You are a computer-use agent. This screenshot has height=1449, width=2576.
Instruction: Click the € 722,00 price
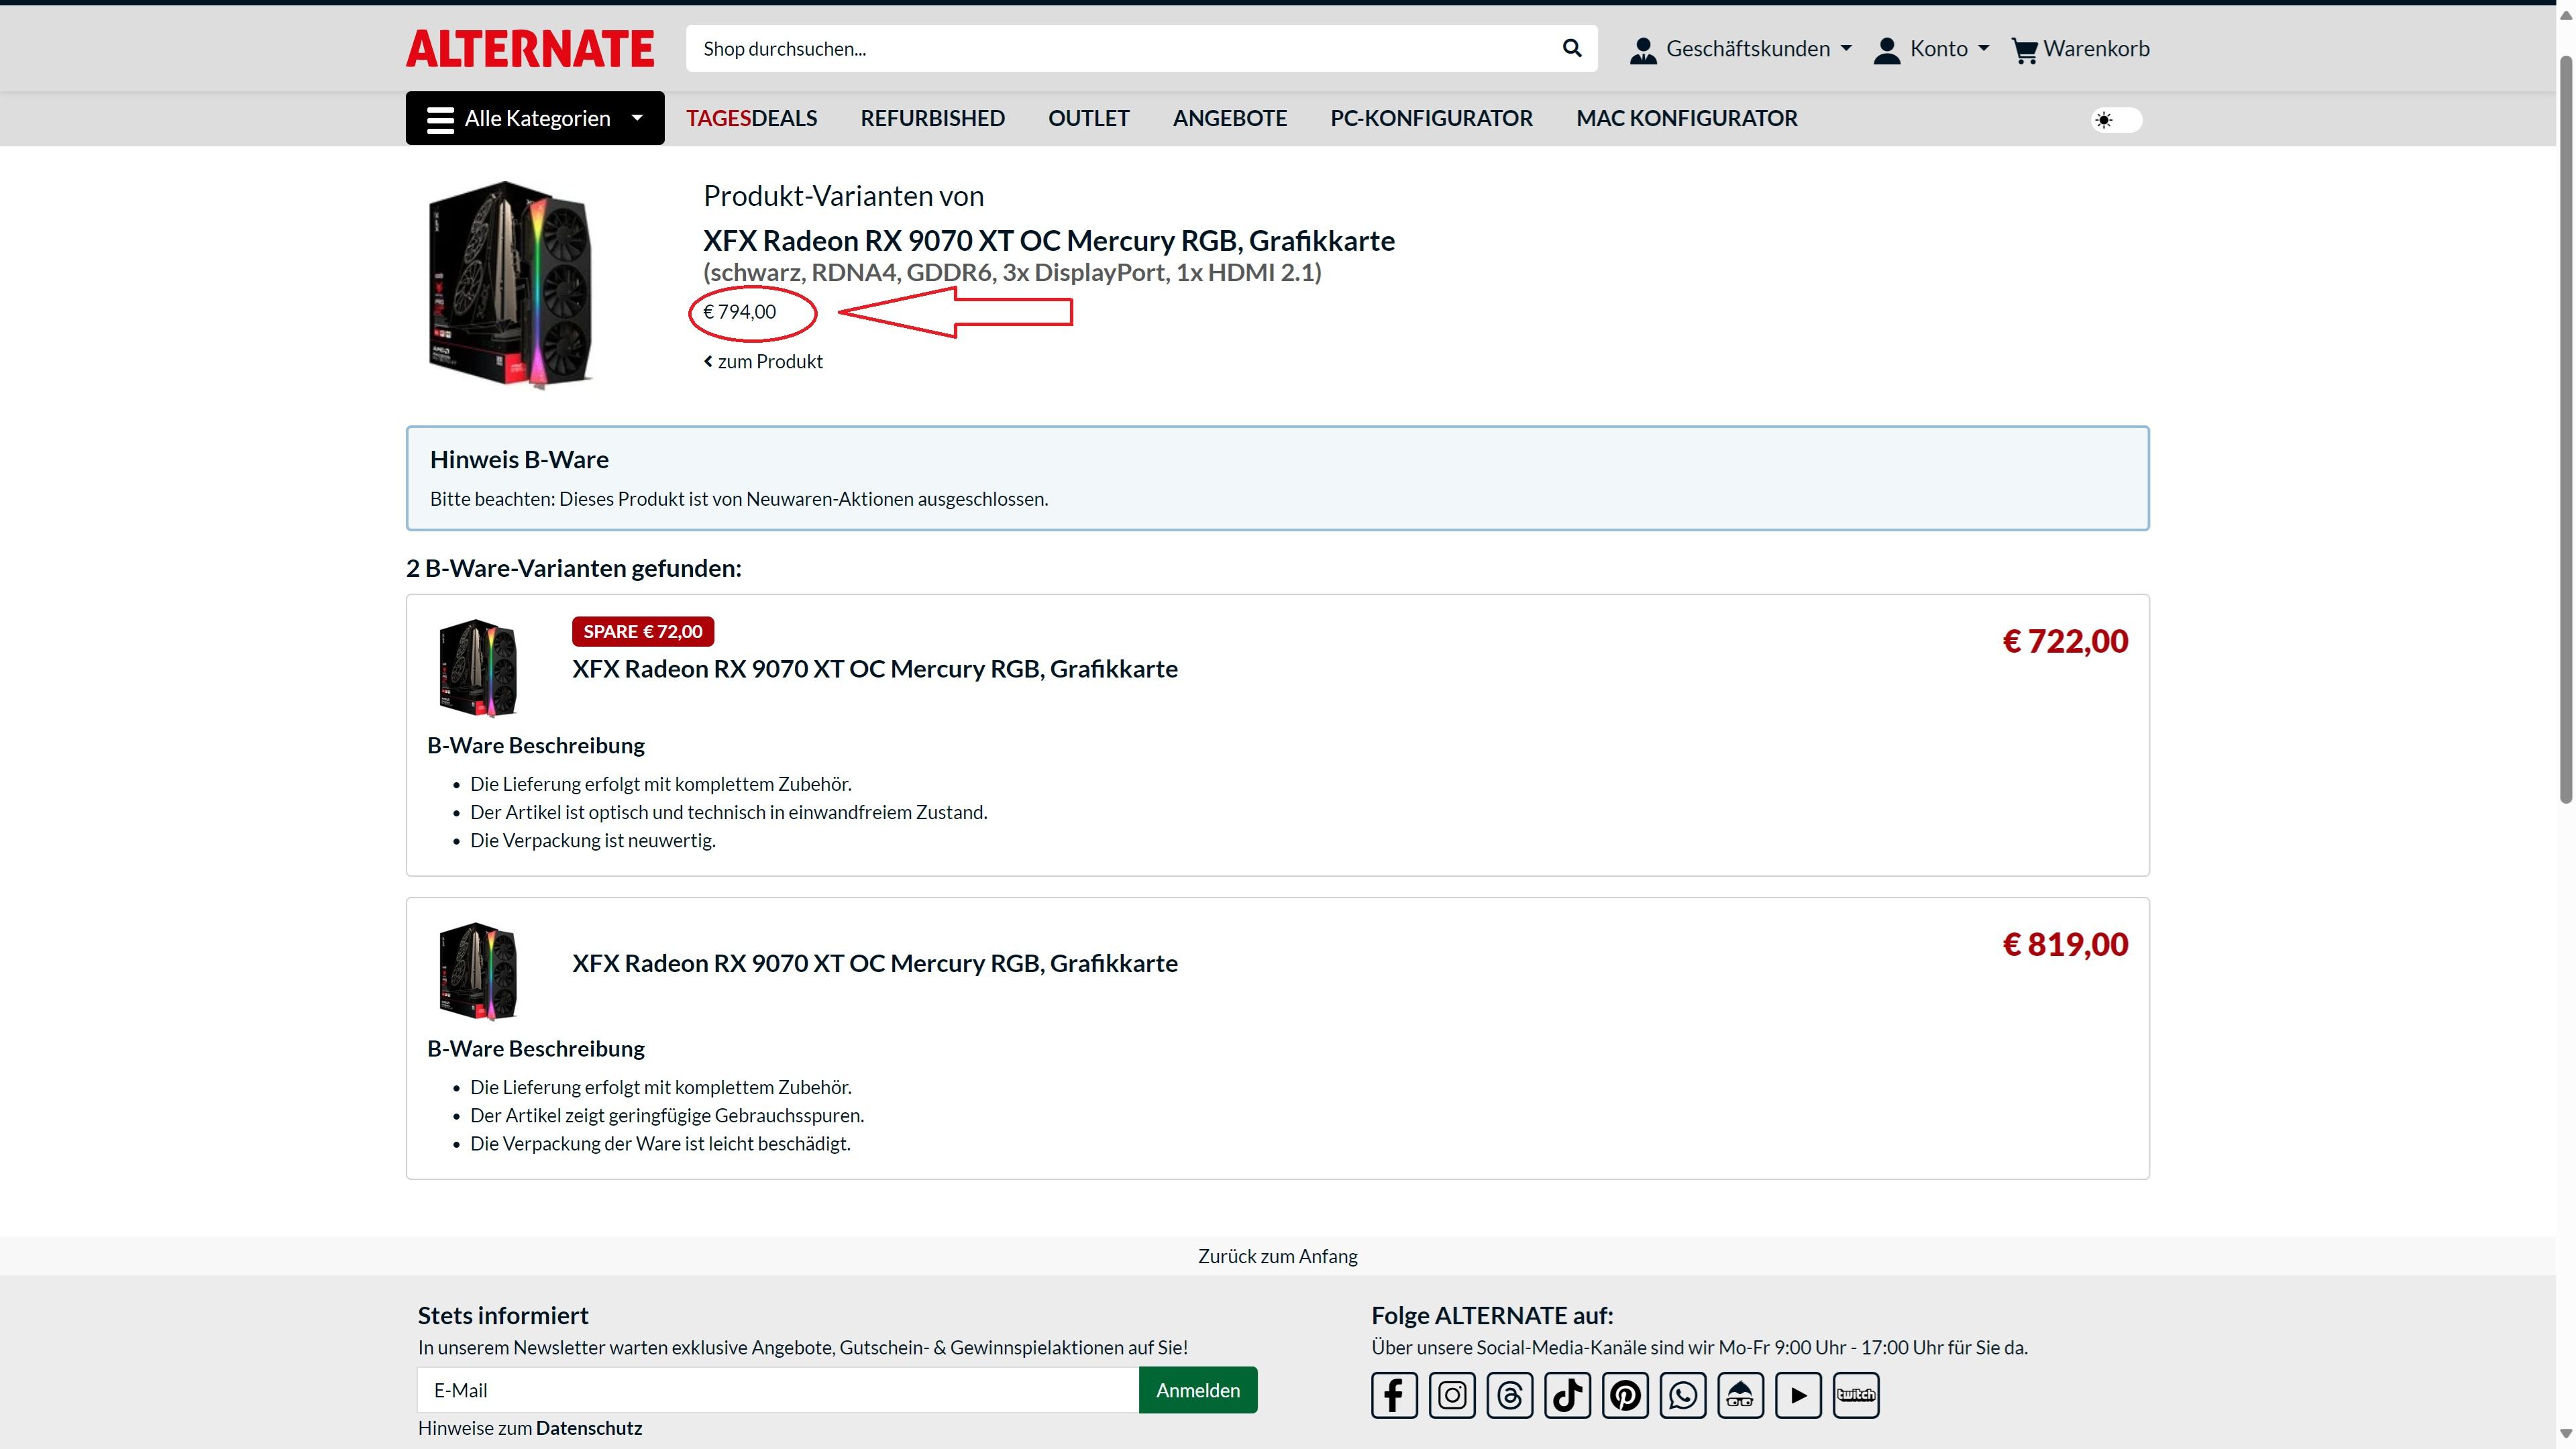2065,641
